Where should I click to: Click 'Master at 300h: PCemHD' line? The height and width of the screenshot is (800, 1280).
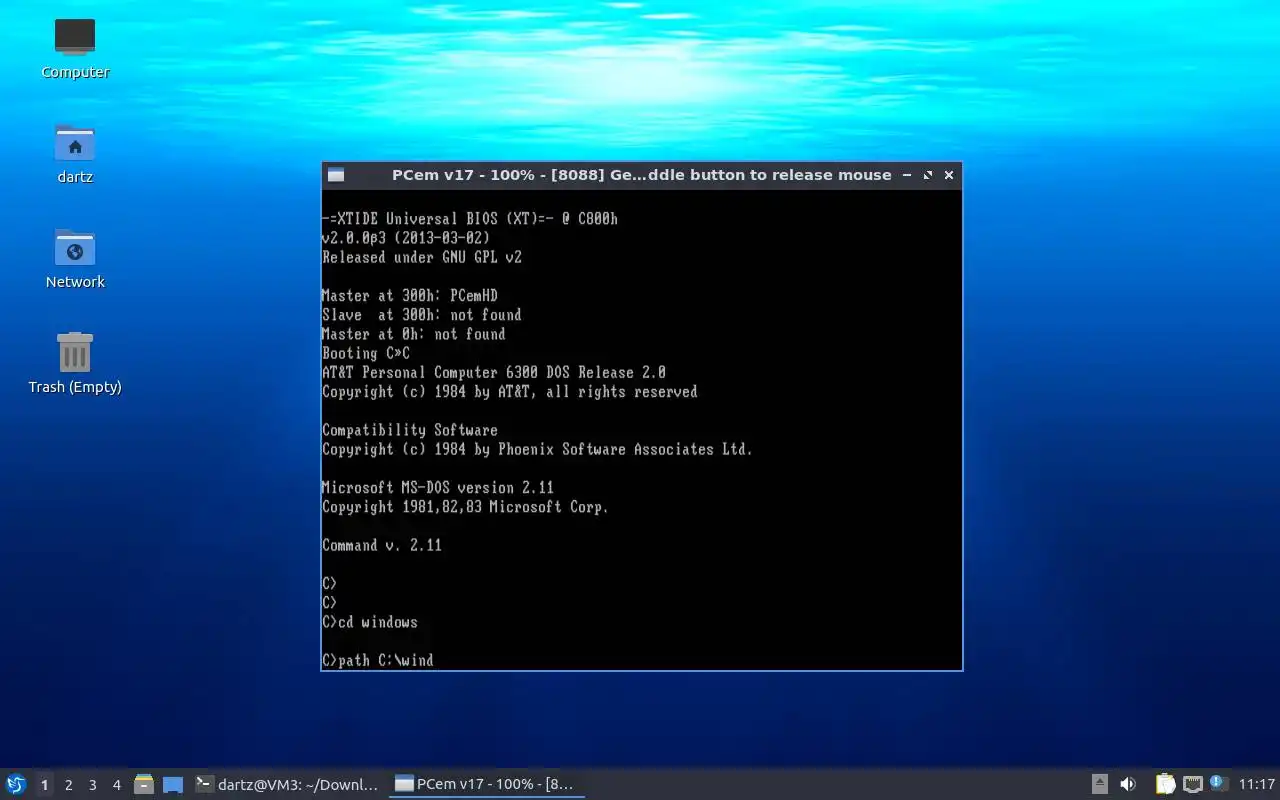410,296
